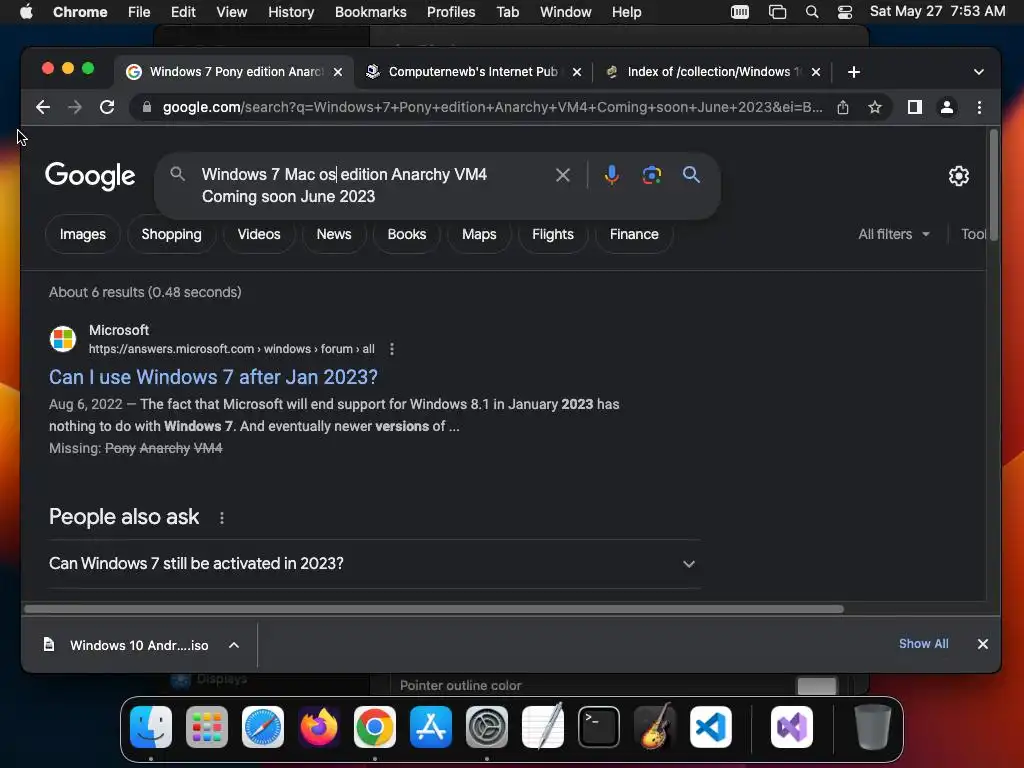This screenshot has height=768, width=1024.
Task: Click the horizontal page scrollbar
Action: (x=434, y=609)
